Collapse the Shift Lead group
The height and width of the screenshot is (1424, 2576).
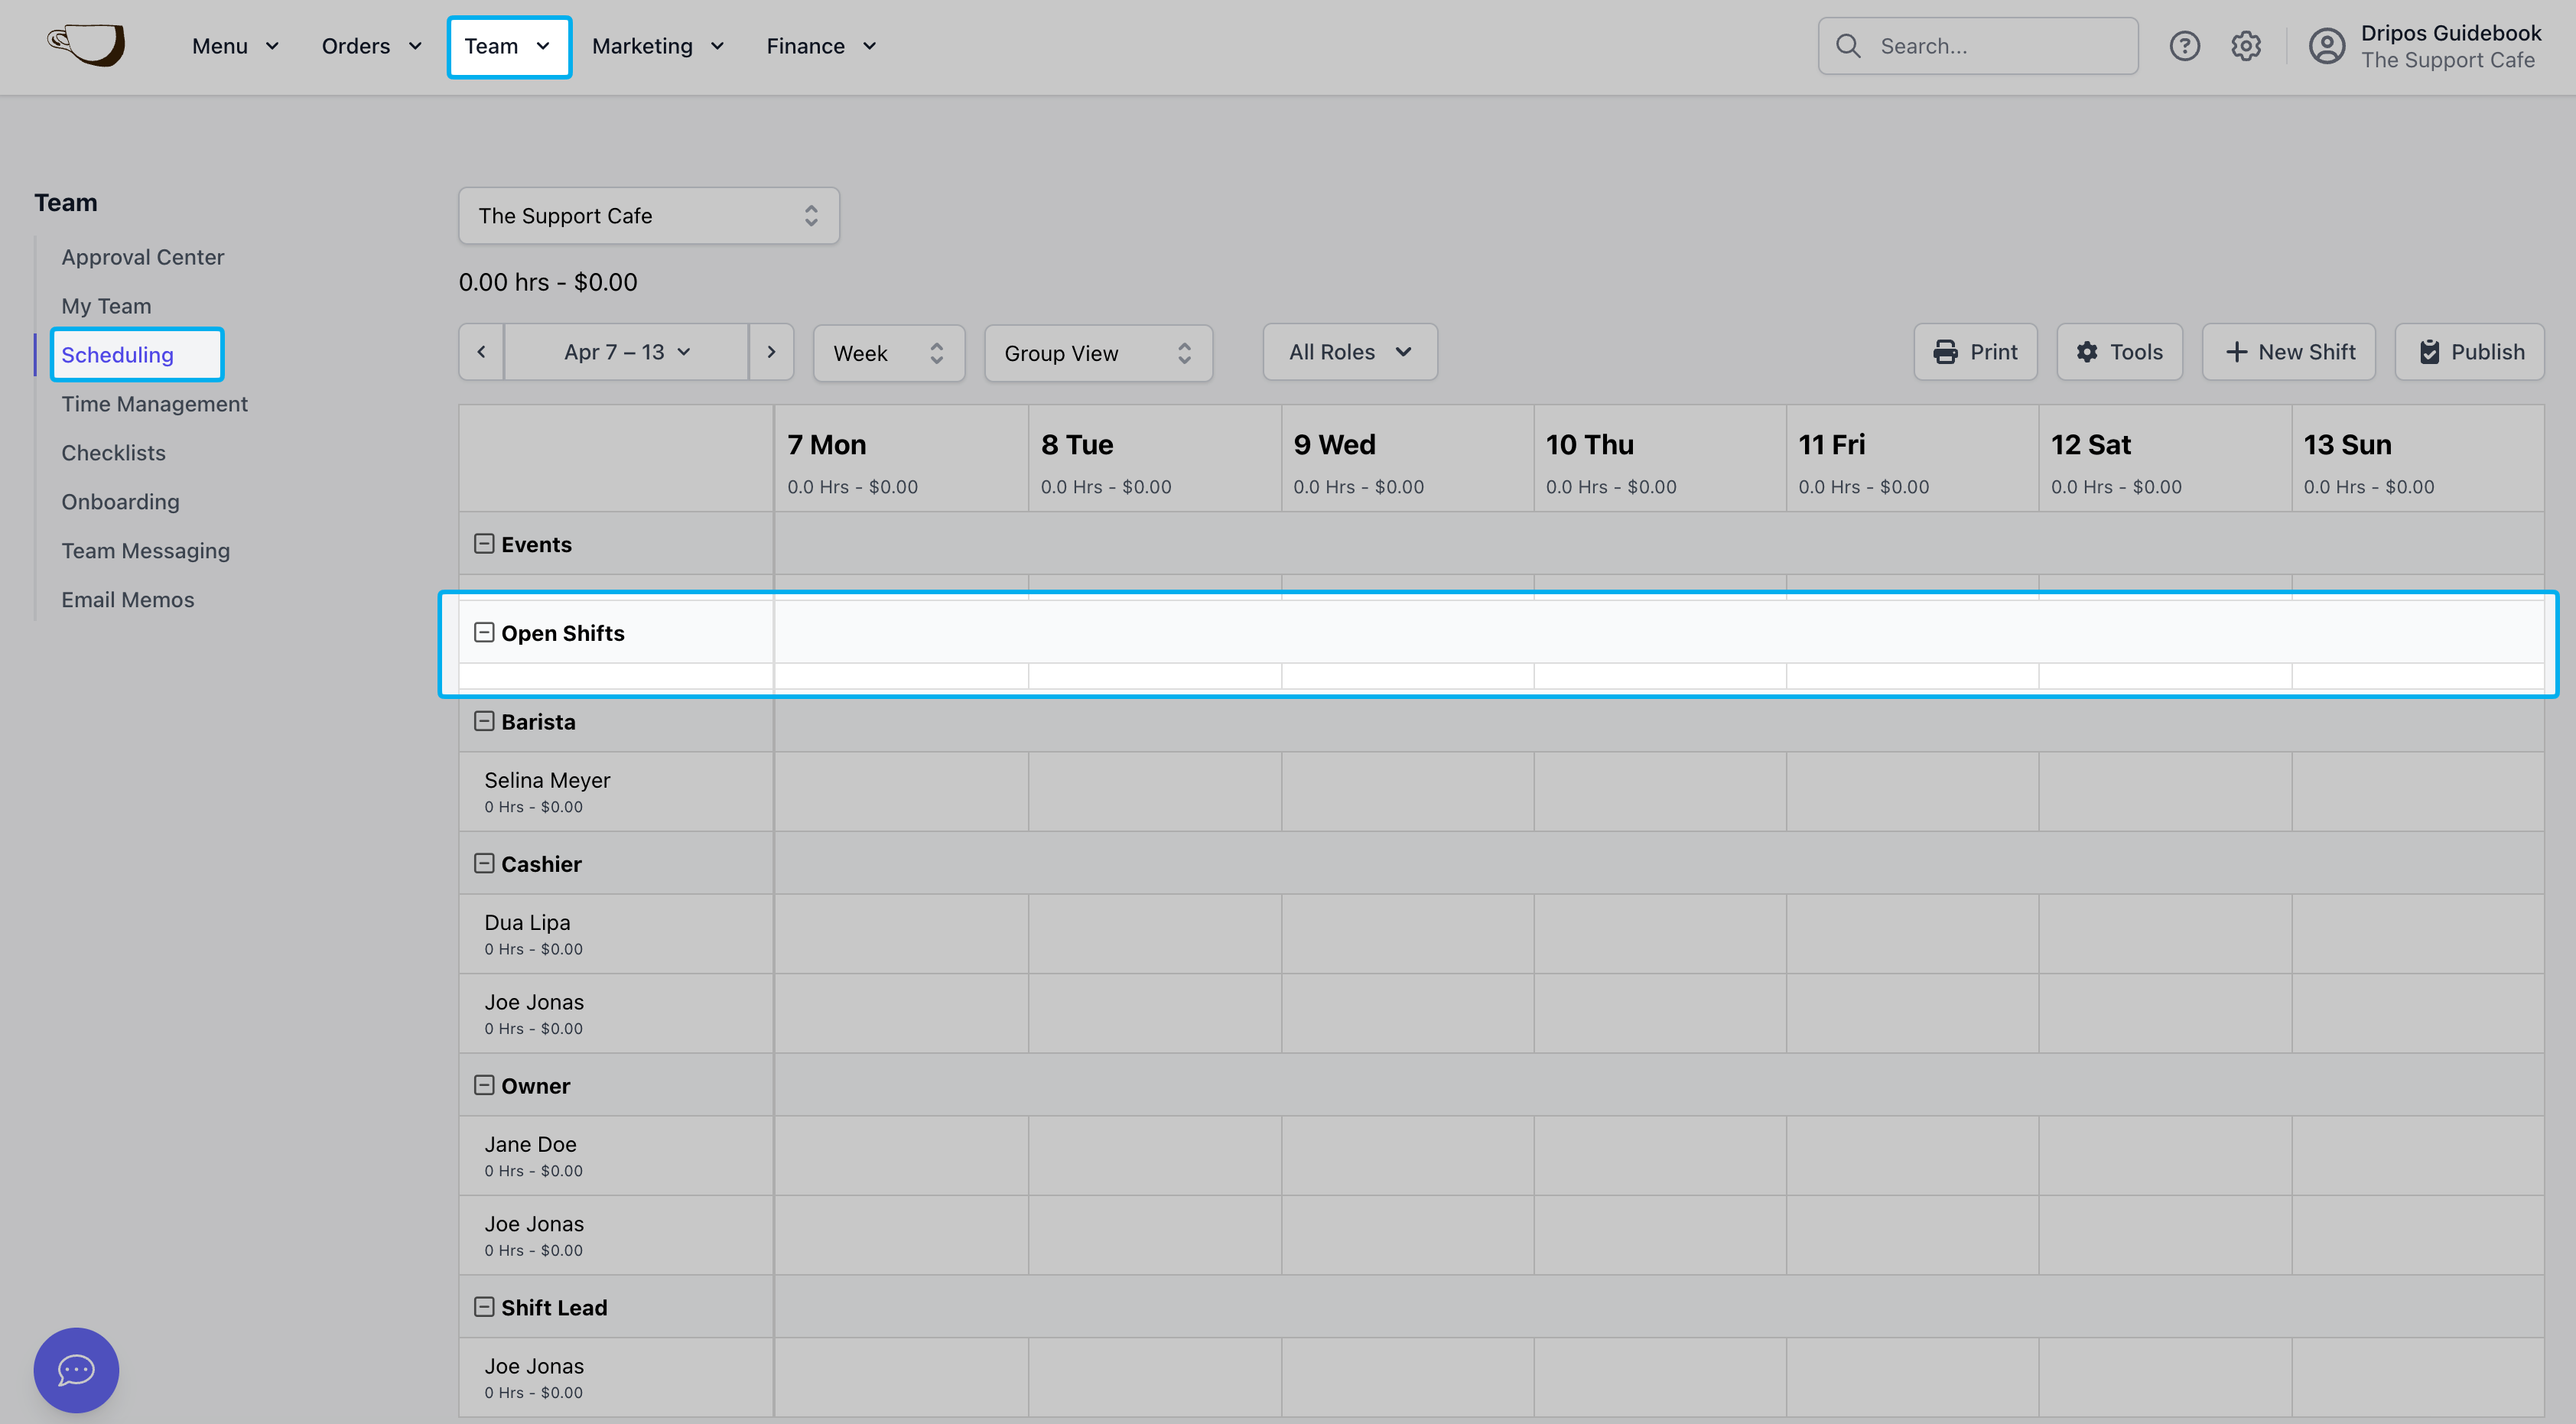[484, 1307]
